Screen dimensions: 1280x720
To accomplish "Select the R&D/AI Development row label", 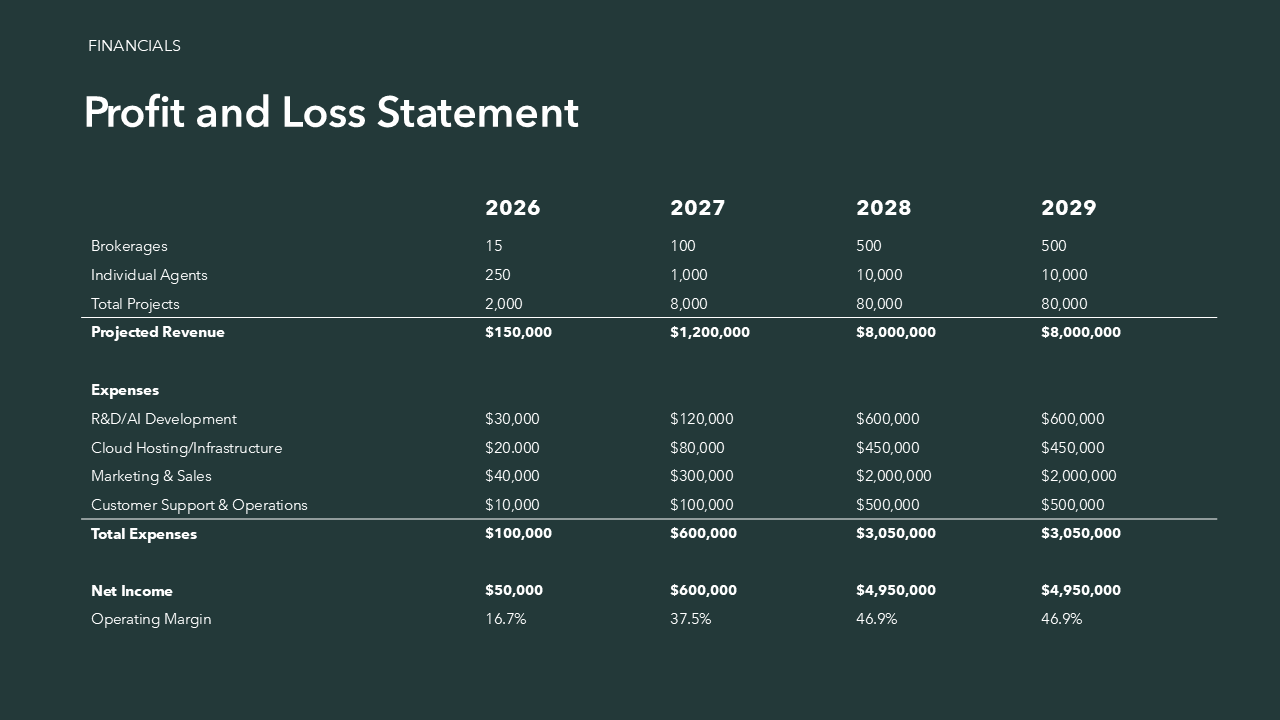I will click(x=164, y=419).
